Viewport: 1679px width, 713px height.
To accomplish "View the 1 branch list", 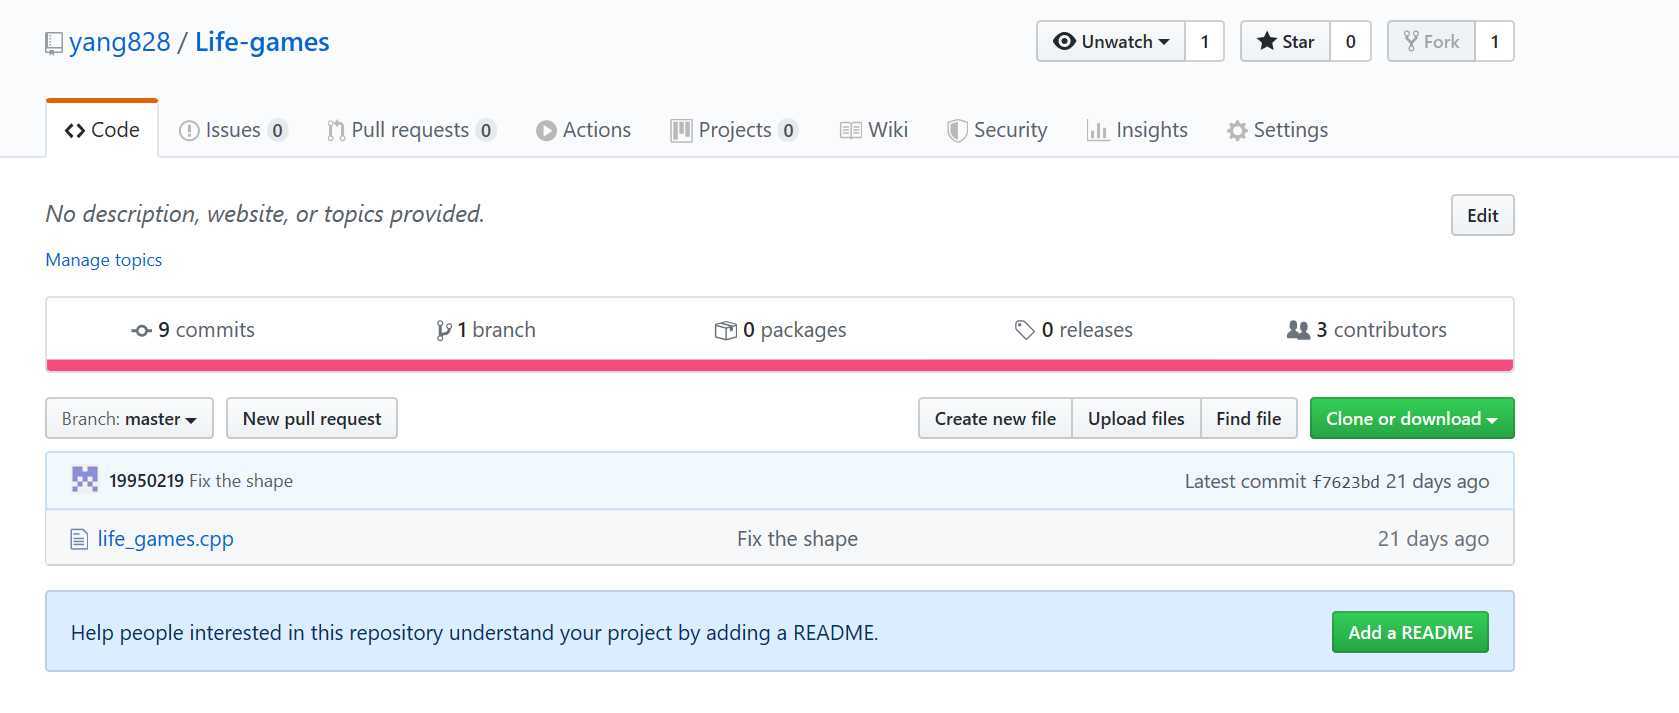I will (x=486, y=330).
